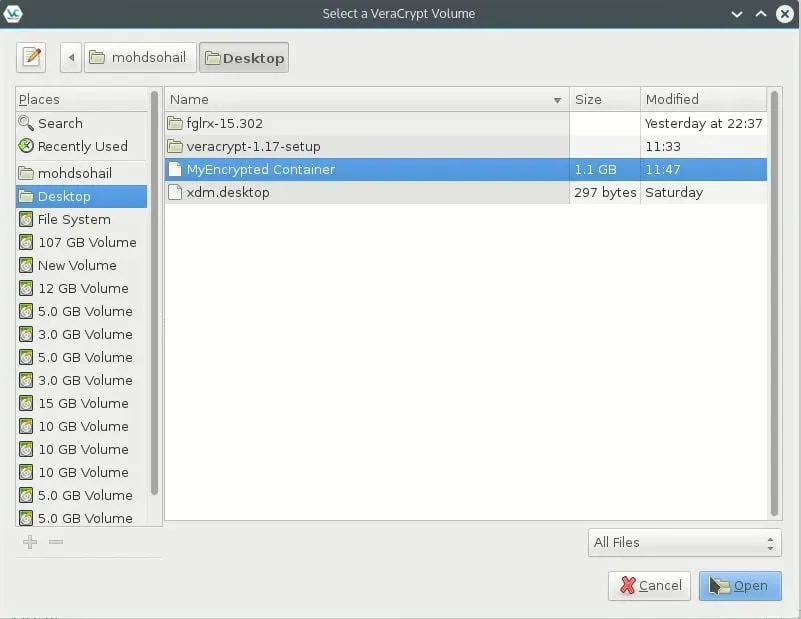Click the MyEncrypted Container file icon

(x=175, y=169)
